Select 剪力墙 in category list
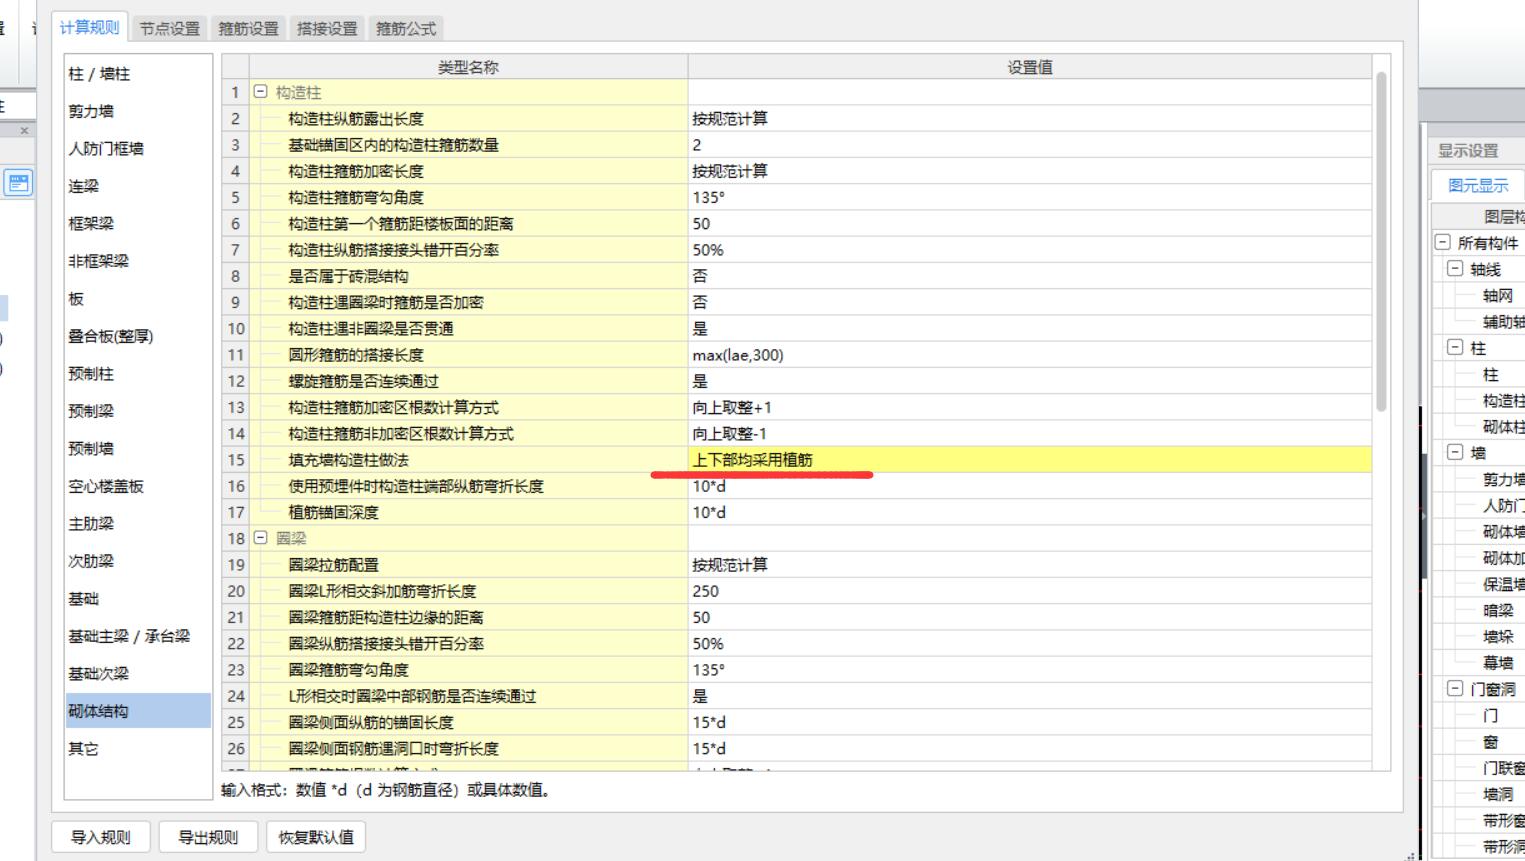 pos(139,111)
